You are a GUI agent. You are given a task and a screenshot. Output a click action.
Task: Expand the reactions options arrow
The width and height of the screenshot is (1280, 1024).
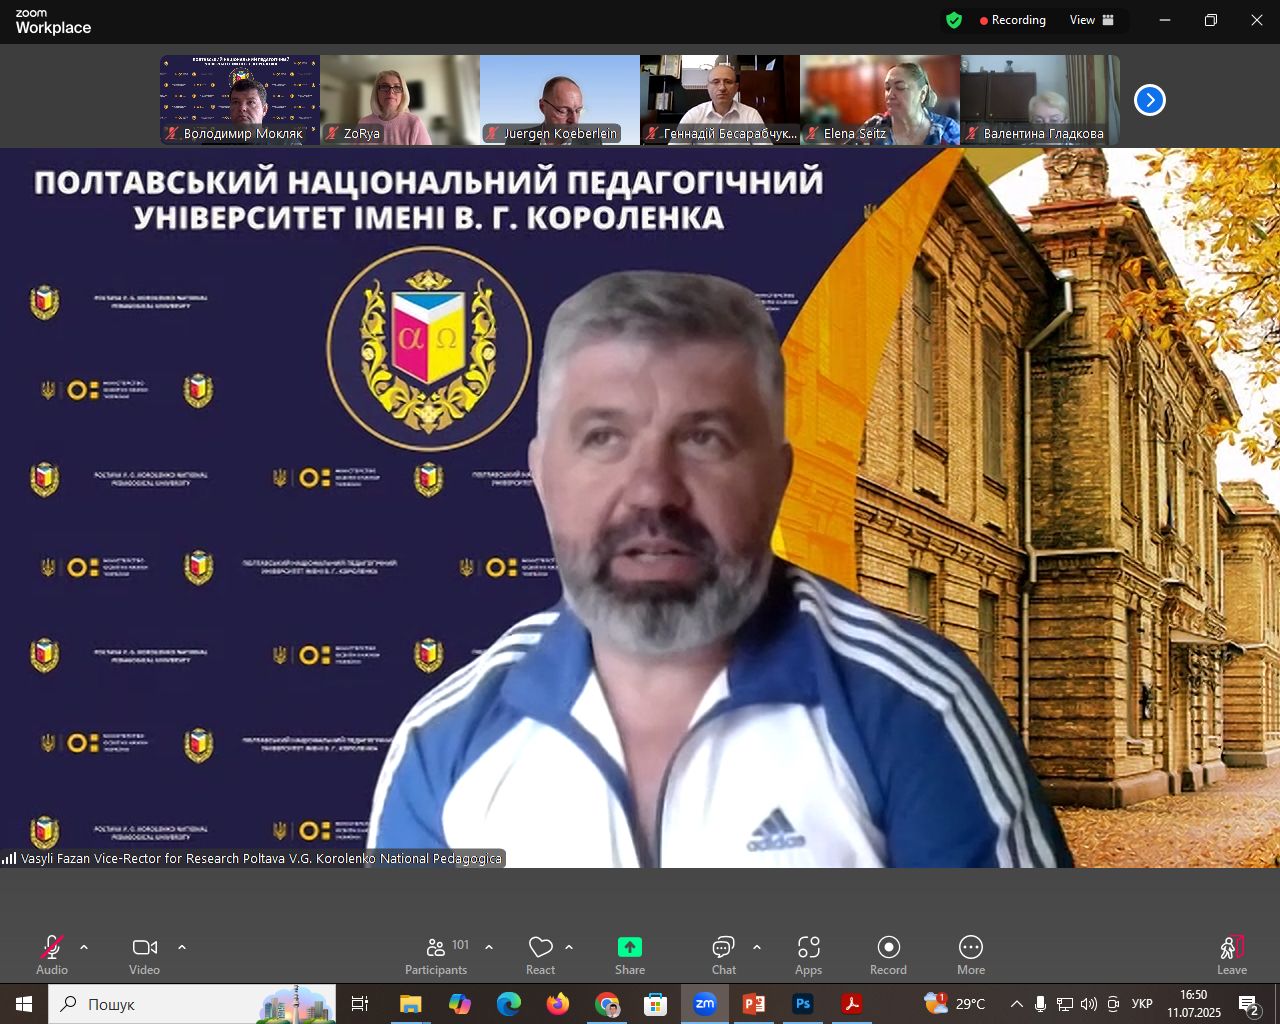569,947
